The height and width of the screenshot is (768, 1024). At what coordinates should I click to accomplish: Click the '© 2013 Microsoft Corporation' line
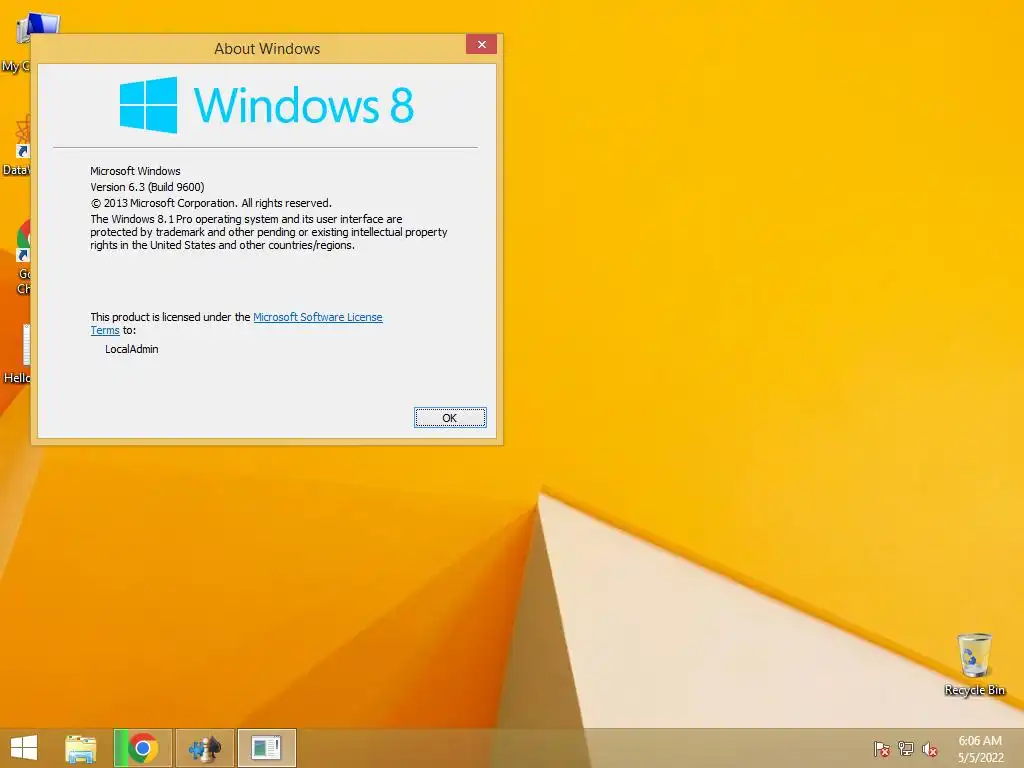[x=211, y=203]
